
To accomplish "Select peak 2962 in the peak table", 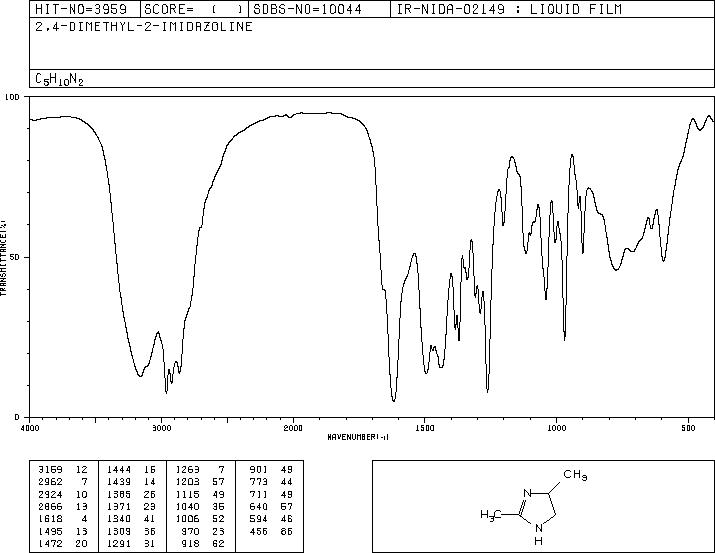I will tap(50, 482).
